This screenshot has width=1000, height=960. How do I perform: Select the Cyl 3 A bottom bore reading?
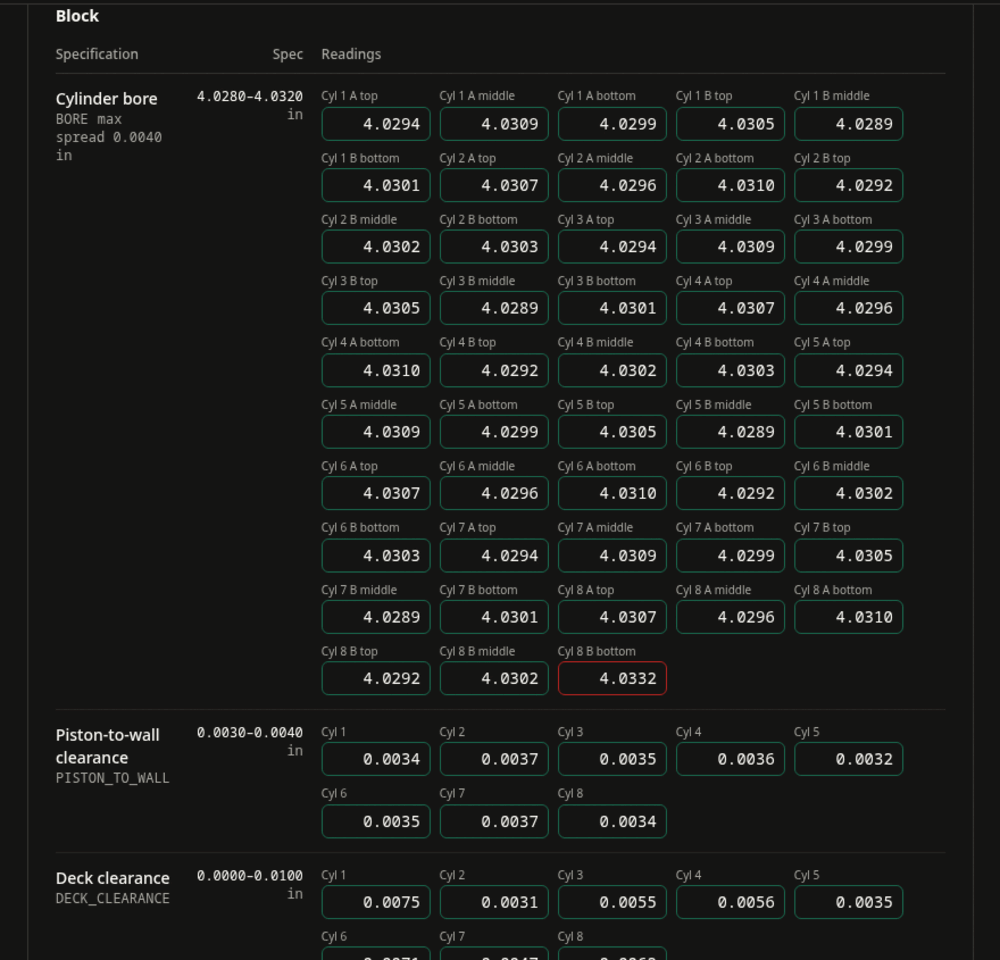[x=848, y=246]
